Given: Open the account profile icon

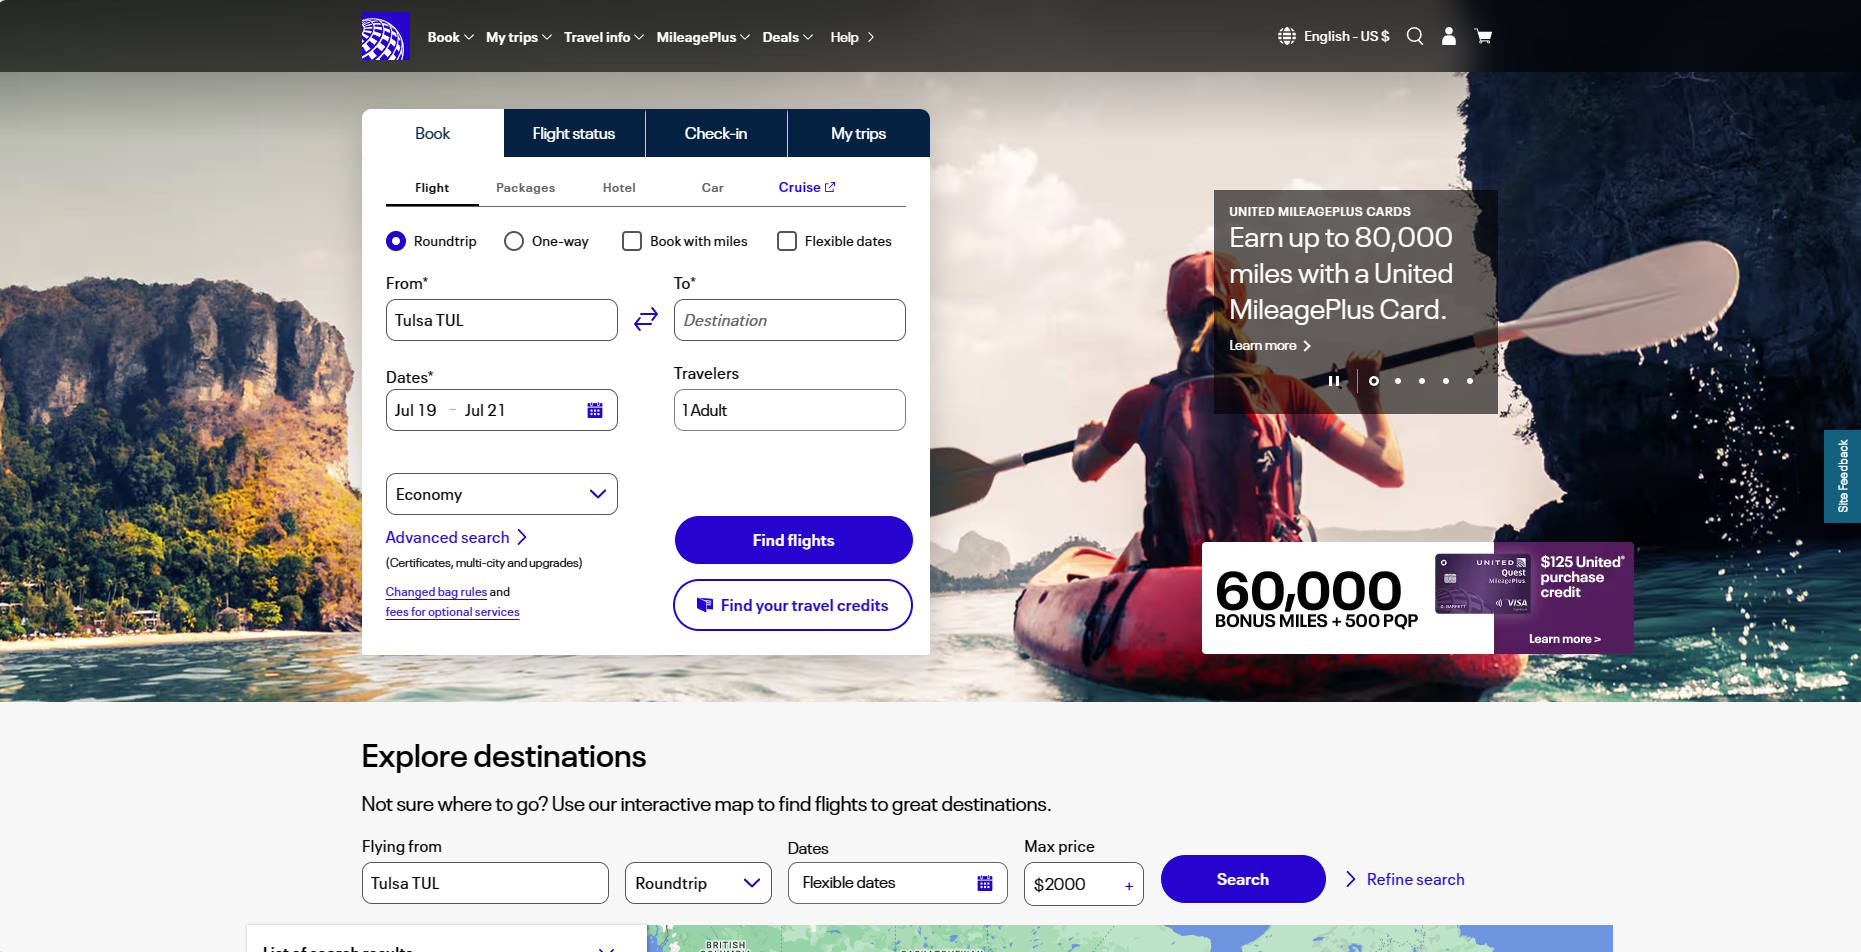Looking at the screenshot, I should (1448, 37).
